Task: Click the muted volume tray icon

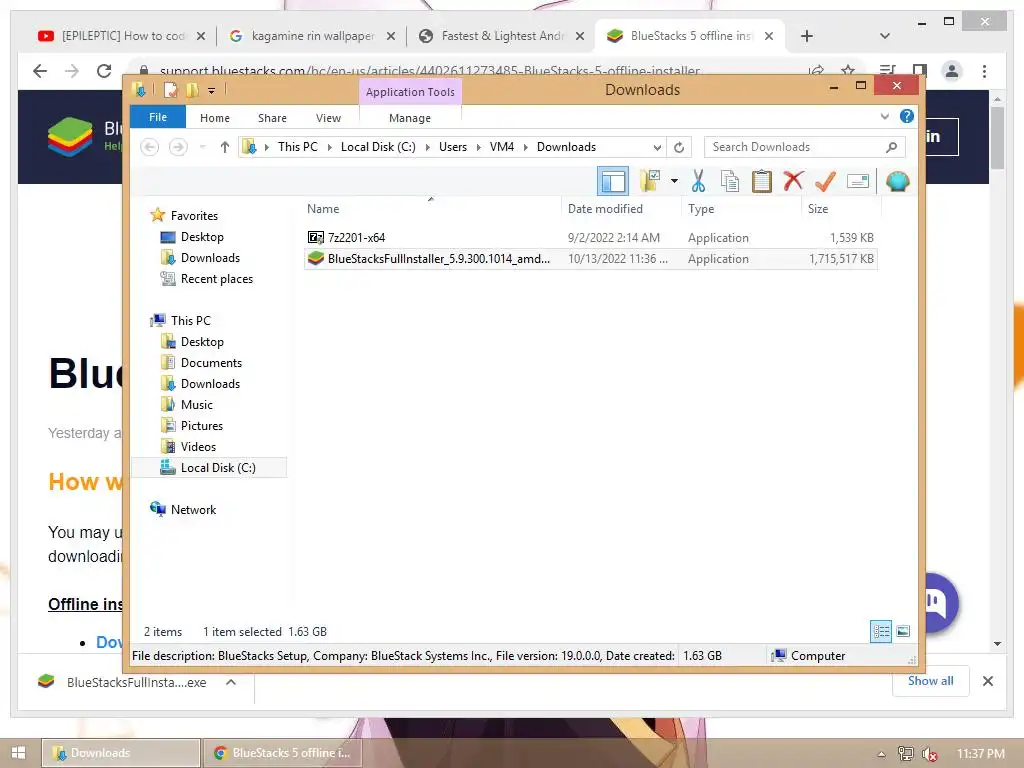Action: [930, 754]
